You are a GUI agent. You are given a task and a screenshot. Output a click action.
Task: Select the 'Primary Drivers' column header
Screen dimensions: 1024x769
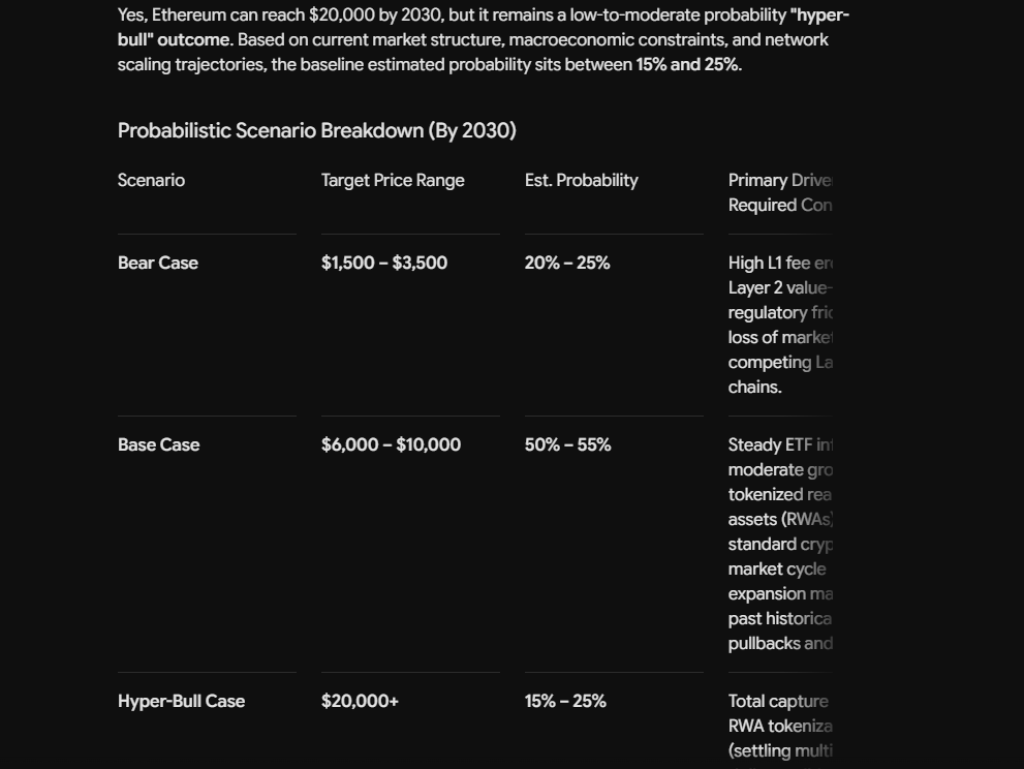(780, 193)
